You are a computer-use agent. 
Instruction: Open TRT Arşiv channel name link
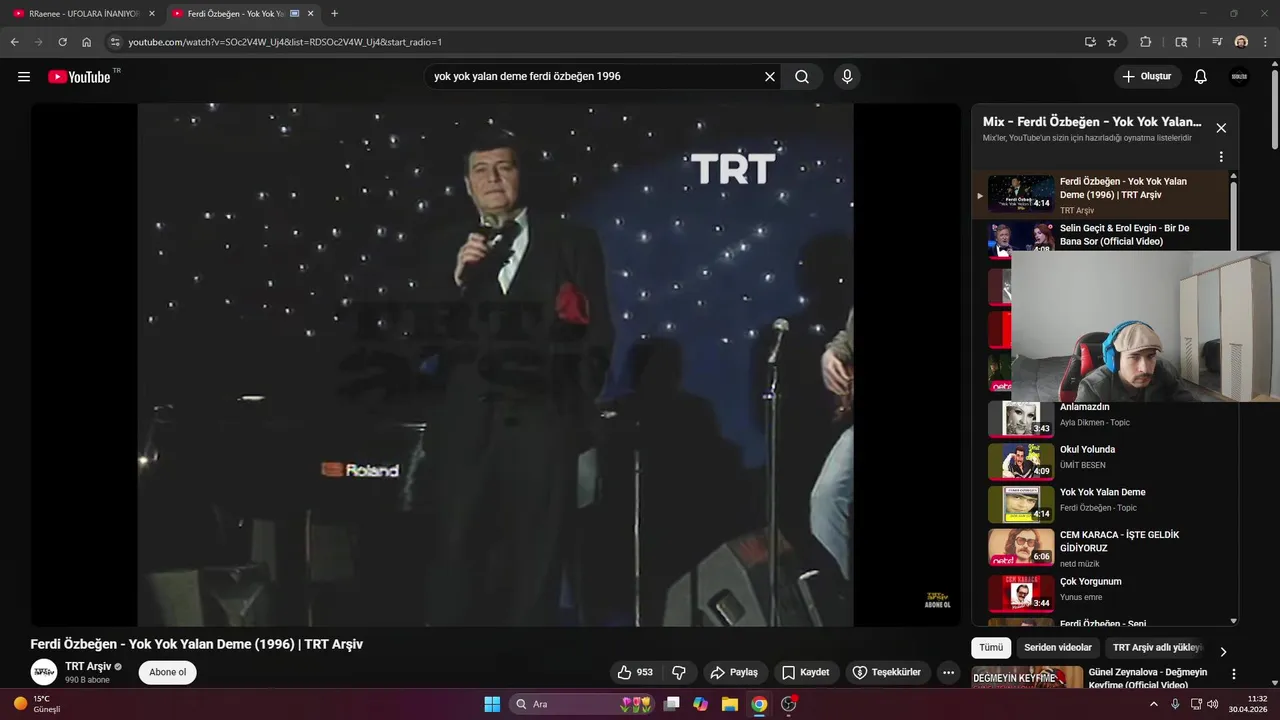pyautogui.click(x=88, y=666)
